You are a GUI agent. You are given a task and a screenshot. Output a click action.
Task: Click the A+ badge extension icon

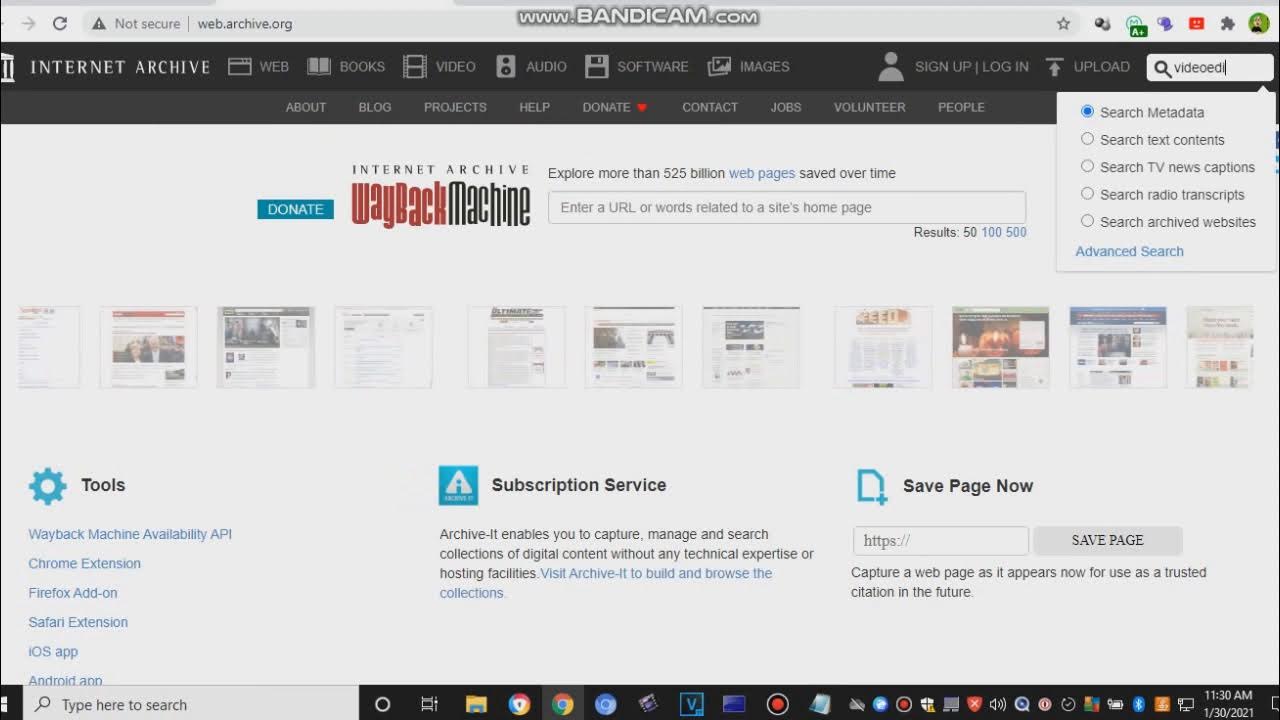1136,25
